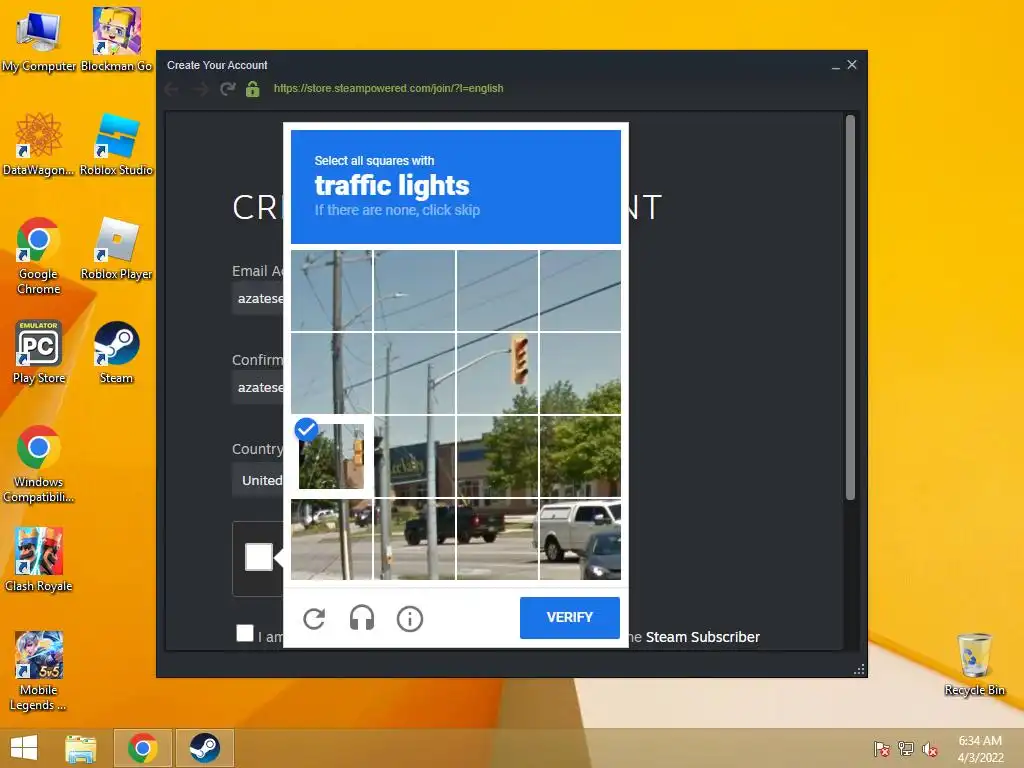Screen dimensions: 1024x768
Task: Click the VERIFY button
Action: click(569, 617)
